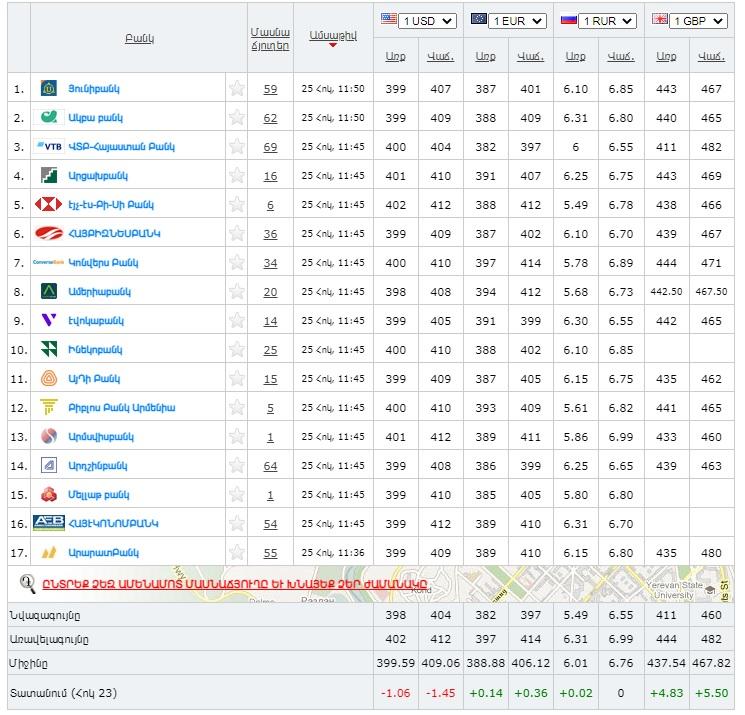Image resolution: width=745 pixels, height=715 pixels.
Task: Toggle the favorite star for Converse Bank row
Action: 237,263
